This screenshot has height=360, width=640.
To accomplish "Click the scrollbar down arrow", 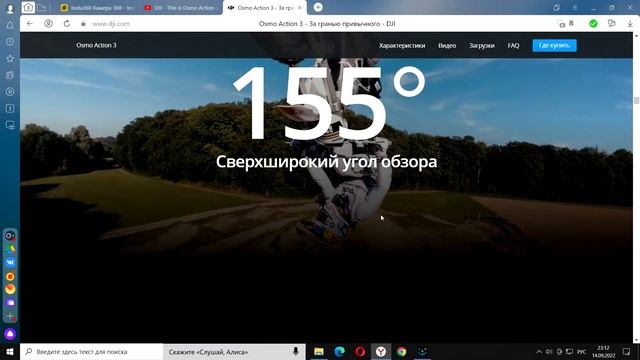I will pos(636,340).
